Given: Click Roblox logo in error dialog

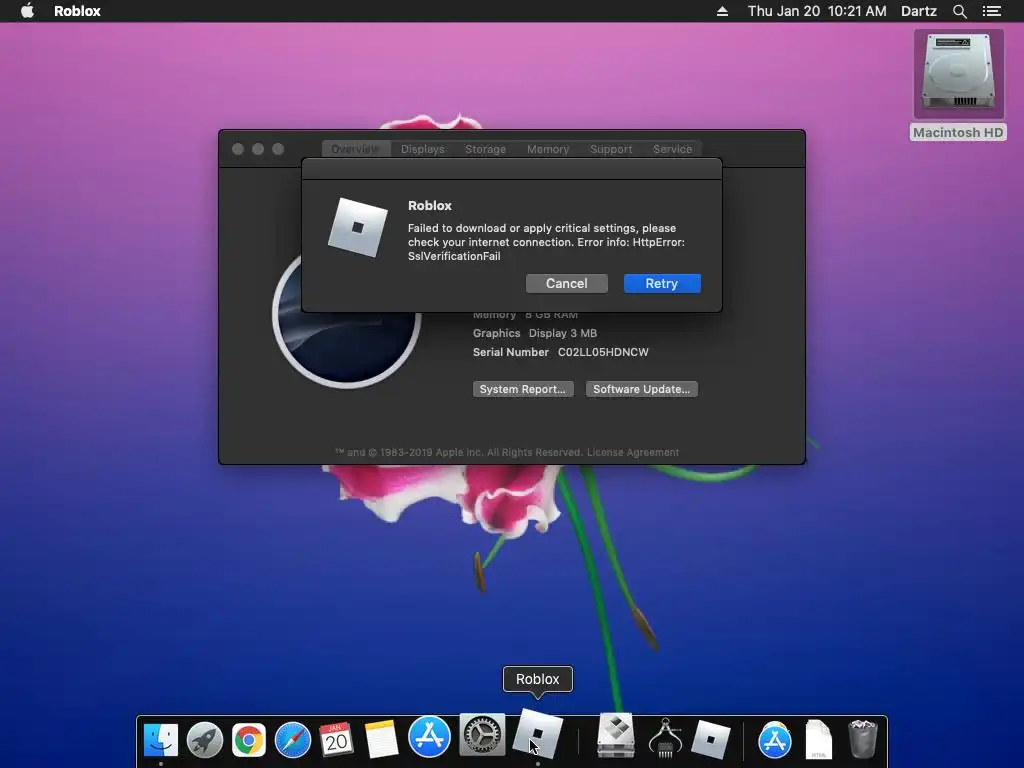Looking at the screenshot, I should click(358, 227).
